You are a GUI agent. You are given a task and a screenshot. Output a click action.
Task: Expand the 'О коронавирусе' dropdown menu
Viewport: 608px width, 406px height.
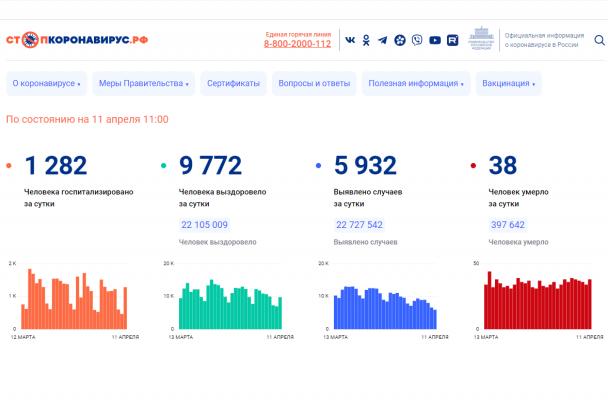(x=47, y=83)
